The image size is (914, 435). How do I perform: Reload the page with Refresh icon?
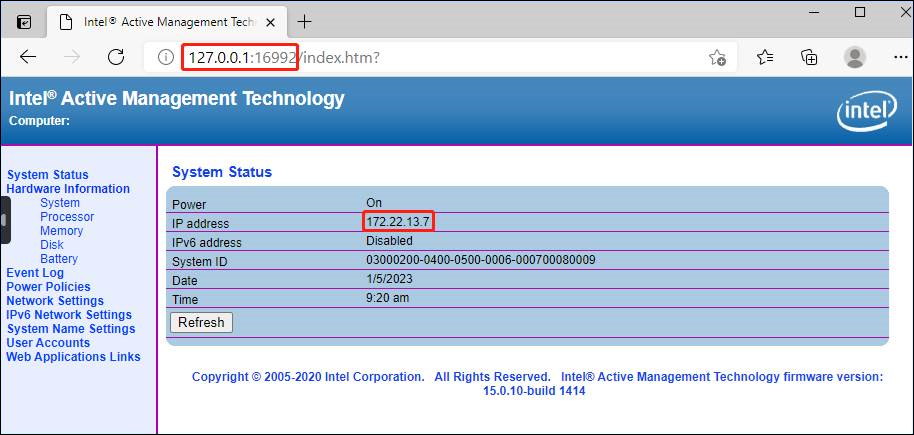click(116, 57)
